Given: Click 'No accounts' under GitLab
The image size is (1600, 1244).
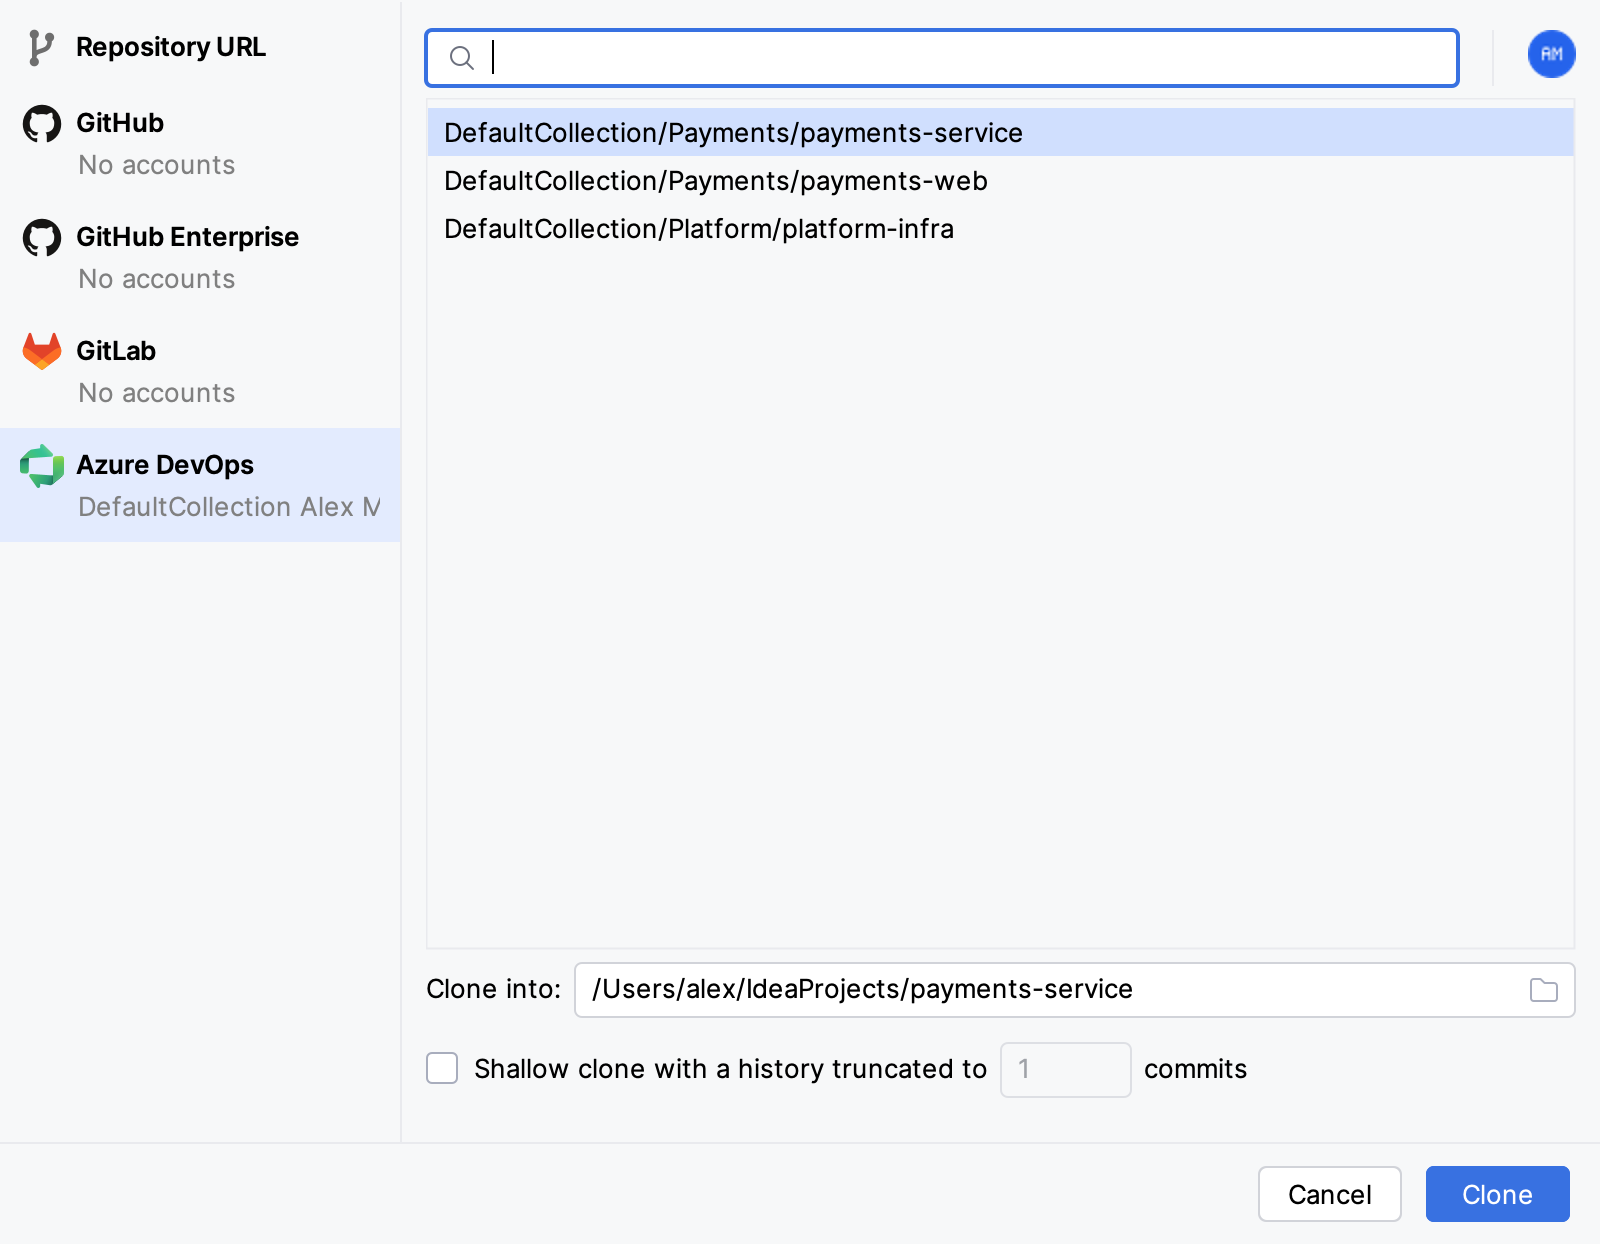Looking at the screenshot, I should click(x=157, y=393).
